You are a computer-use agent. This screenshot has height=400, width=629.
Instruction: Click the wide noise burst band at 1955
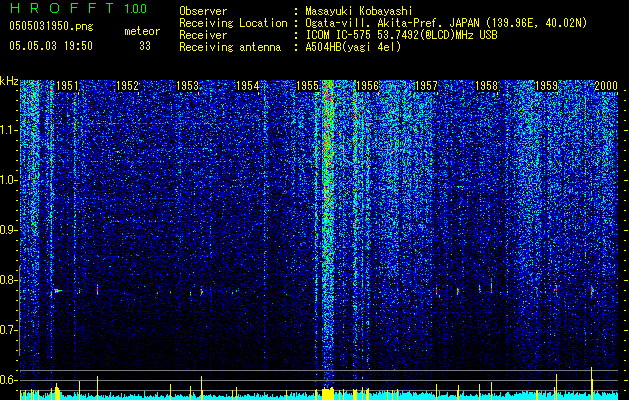(328, 235)
